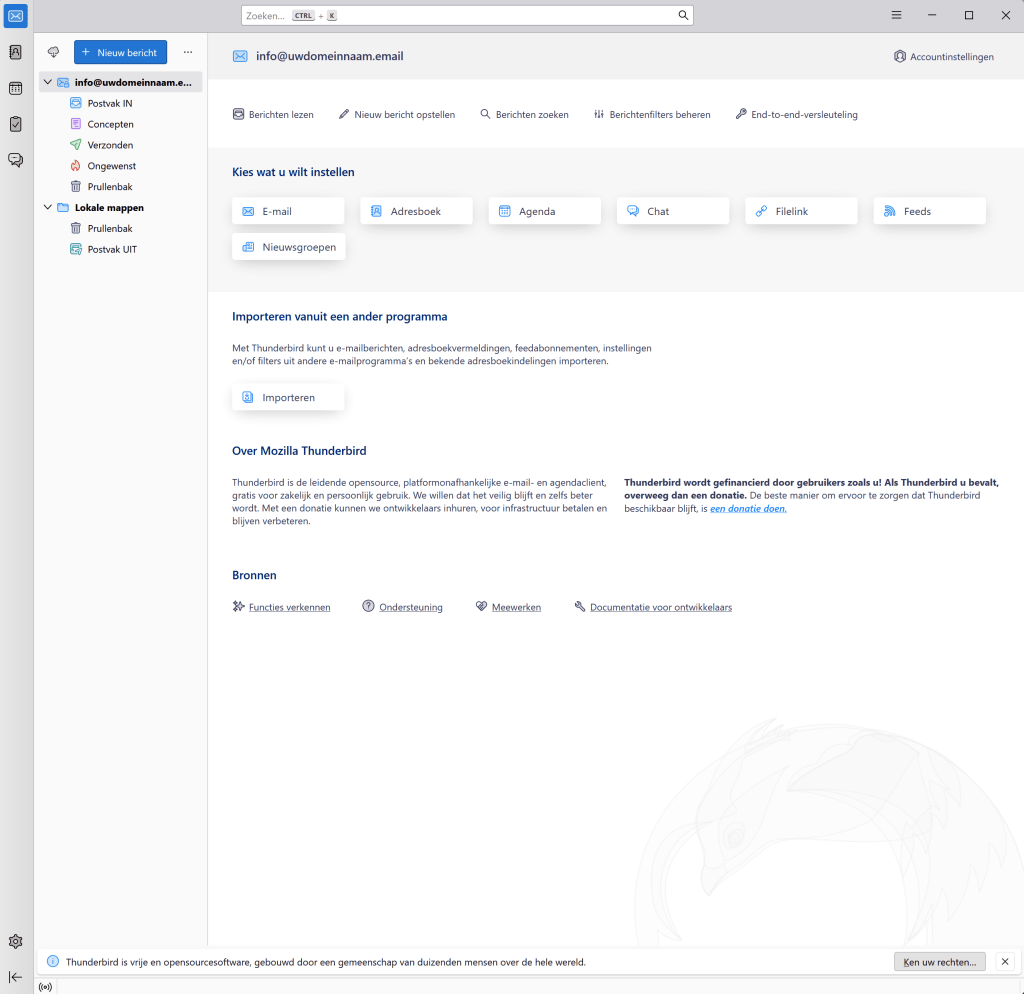The height and width of the screenshot is (994, 1024).
Task: Click the envelope icon beside account header
Action: click(240, 56)
